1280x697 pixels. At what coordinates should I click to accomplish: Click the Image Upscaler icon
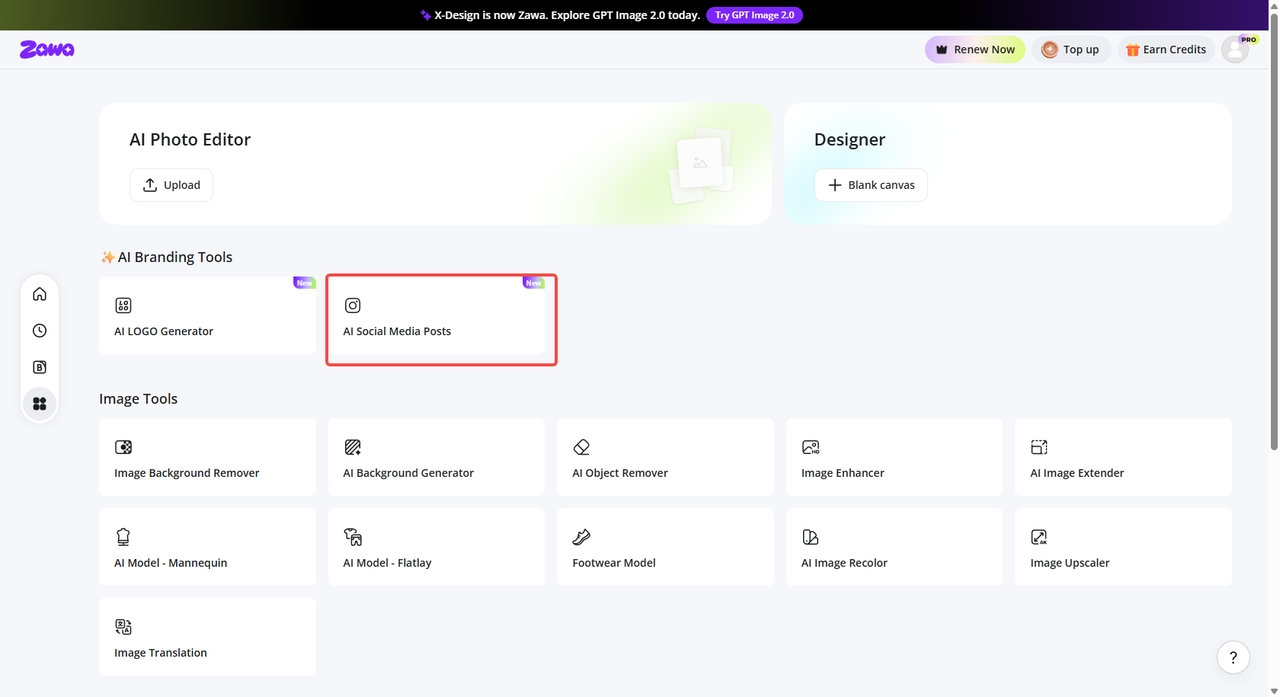pyautogui.click(x=1039, y=537)
